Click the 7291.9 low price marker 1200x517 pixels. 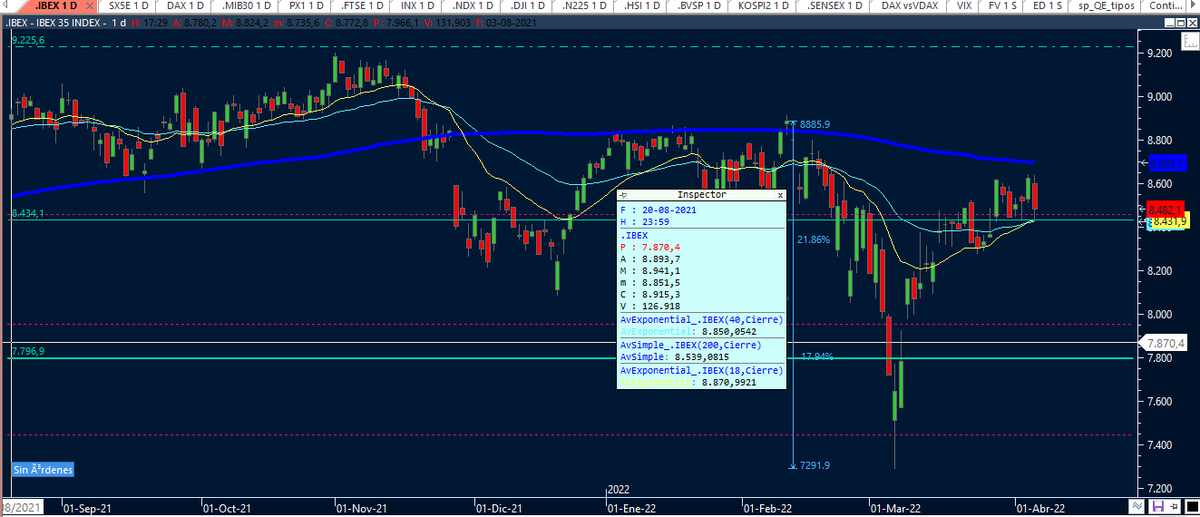(x=815, y=465)
